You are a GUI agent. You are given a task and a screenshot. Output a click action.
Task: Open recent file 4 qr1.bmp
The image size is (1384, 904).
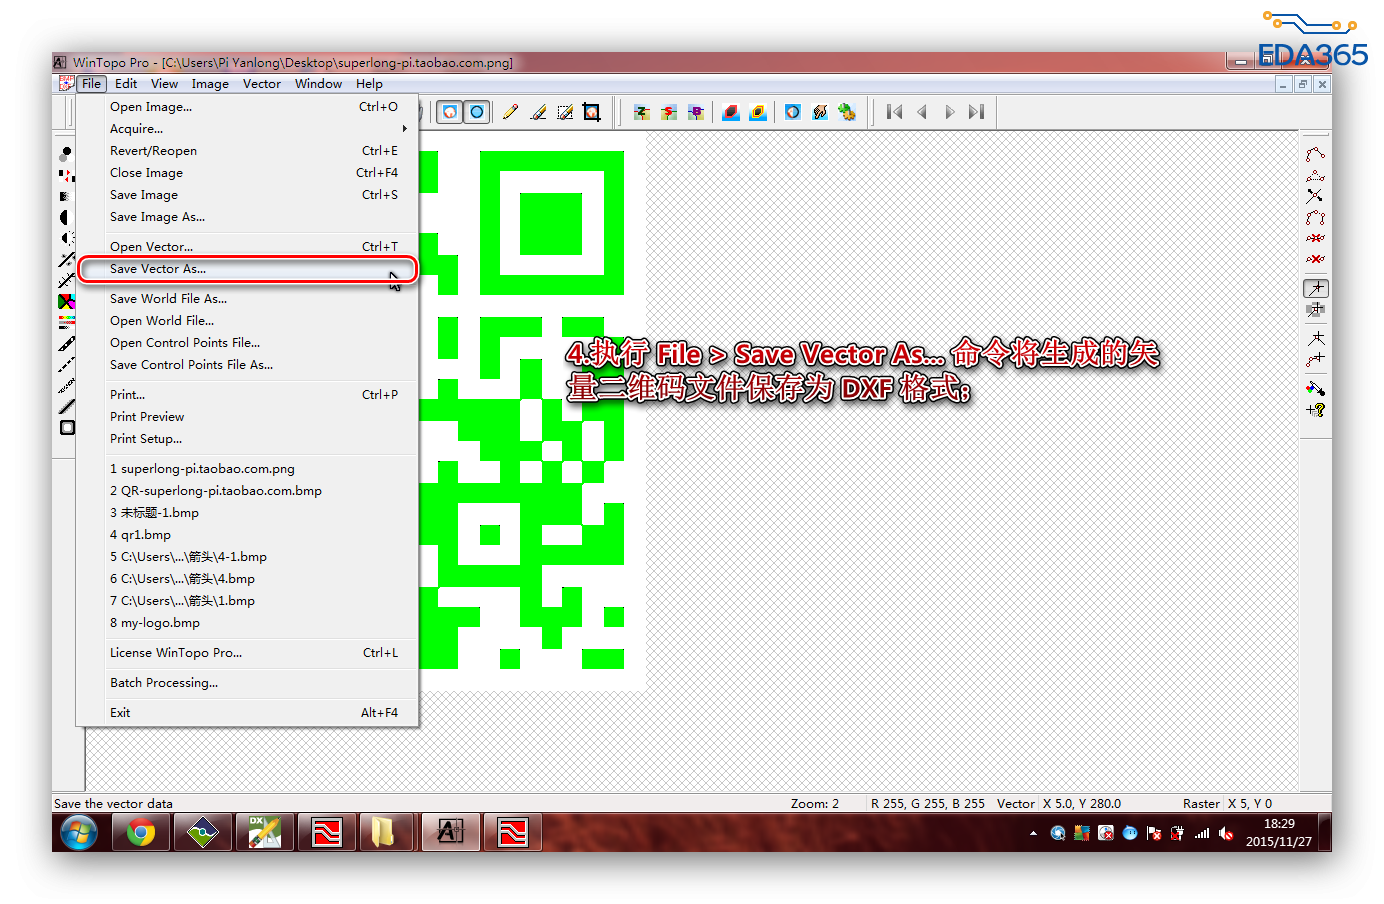tap(248, 535)
